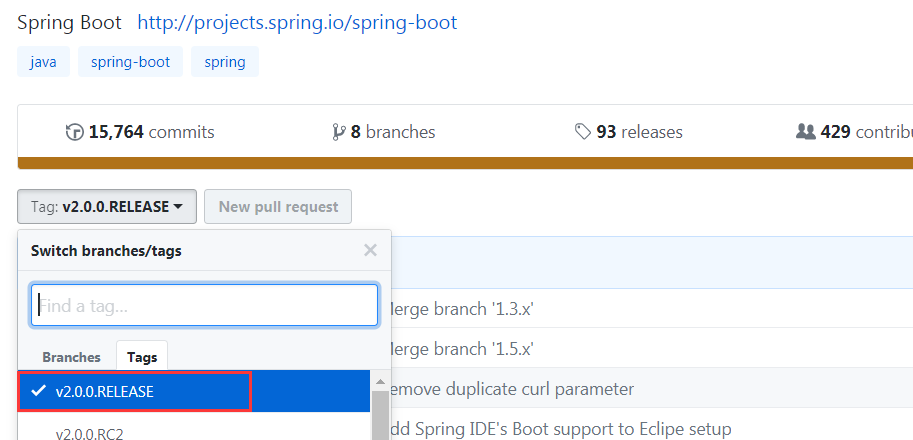View the 15,764 commits history
This screenshot has height=440, width=913.
(x=140, y=132)
